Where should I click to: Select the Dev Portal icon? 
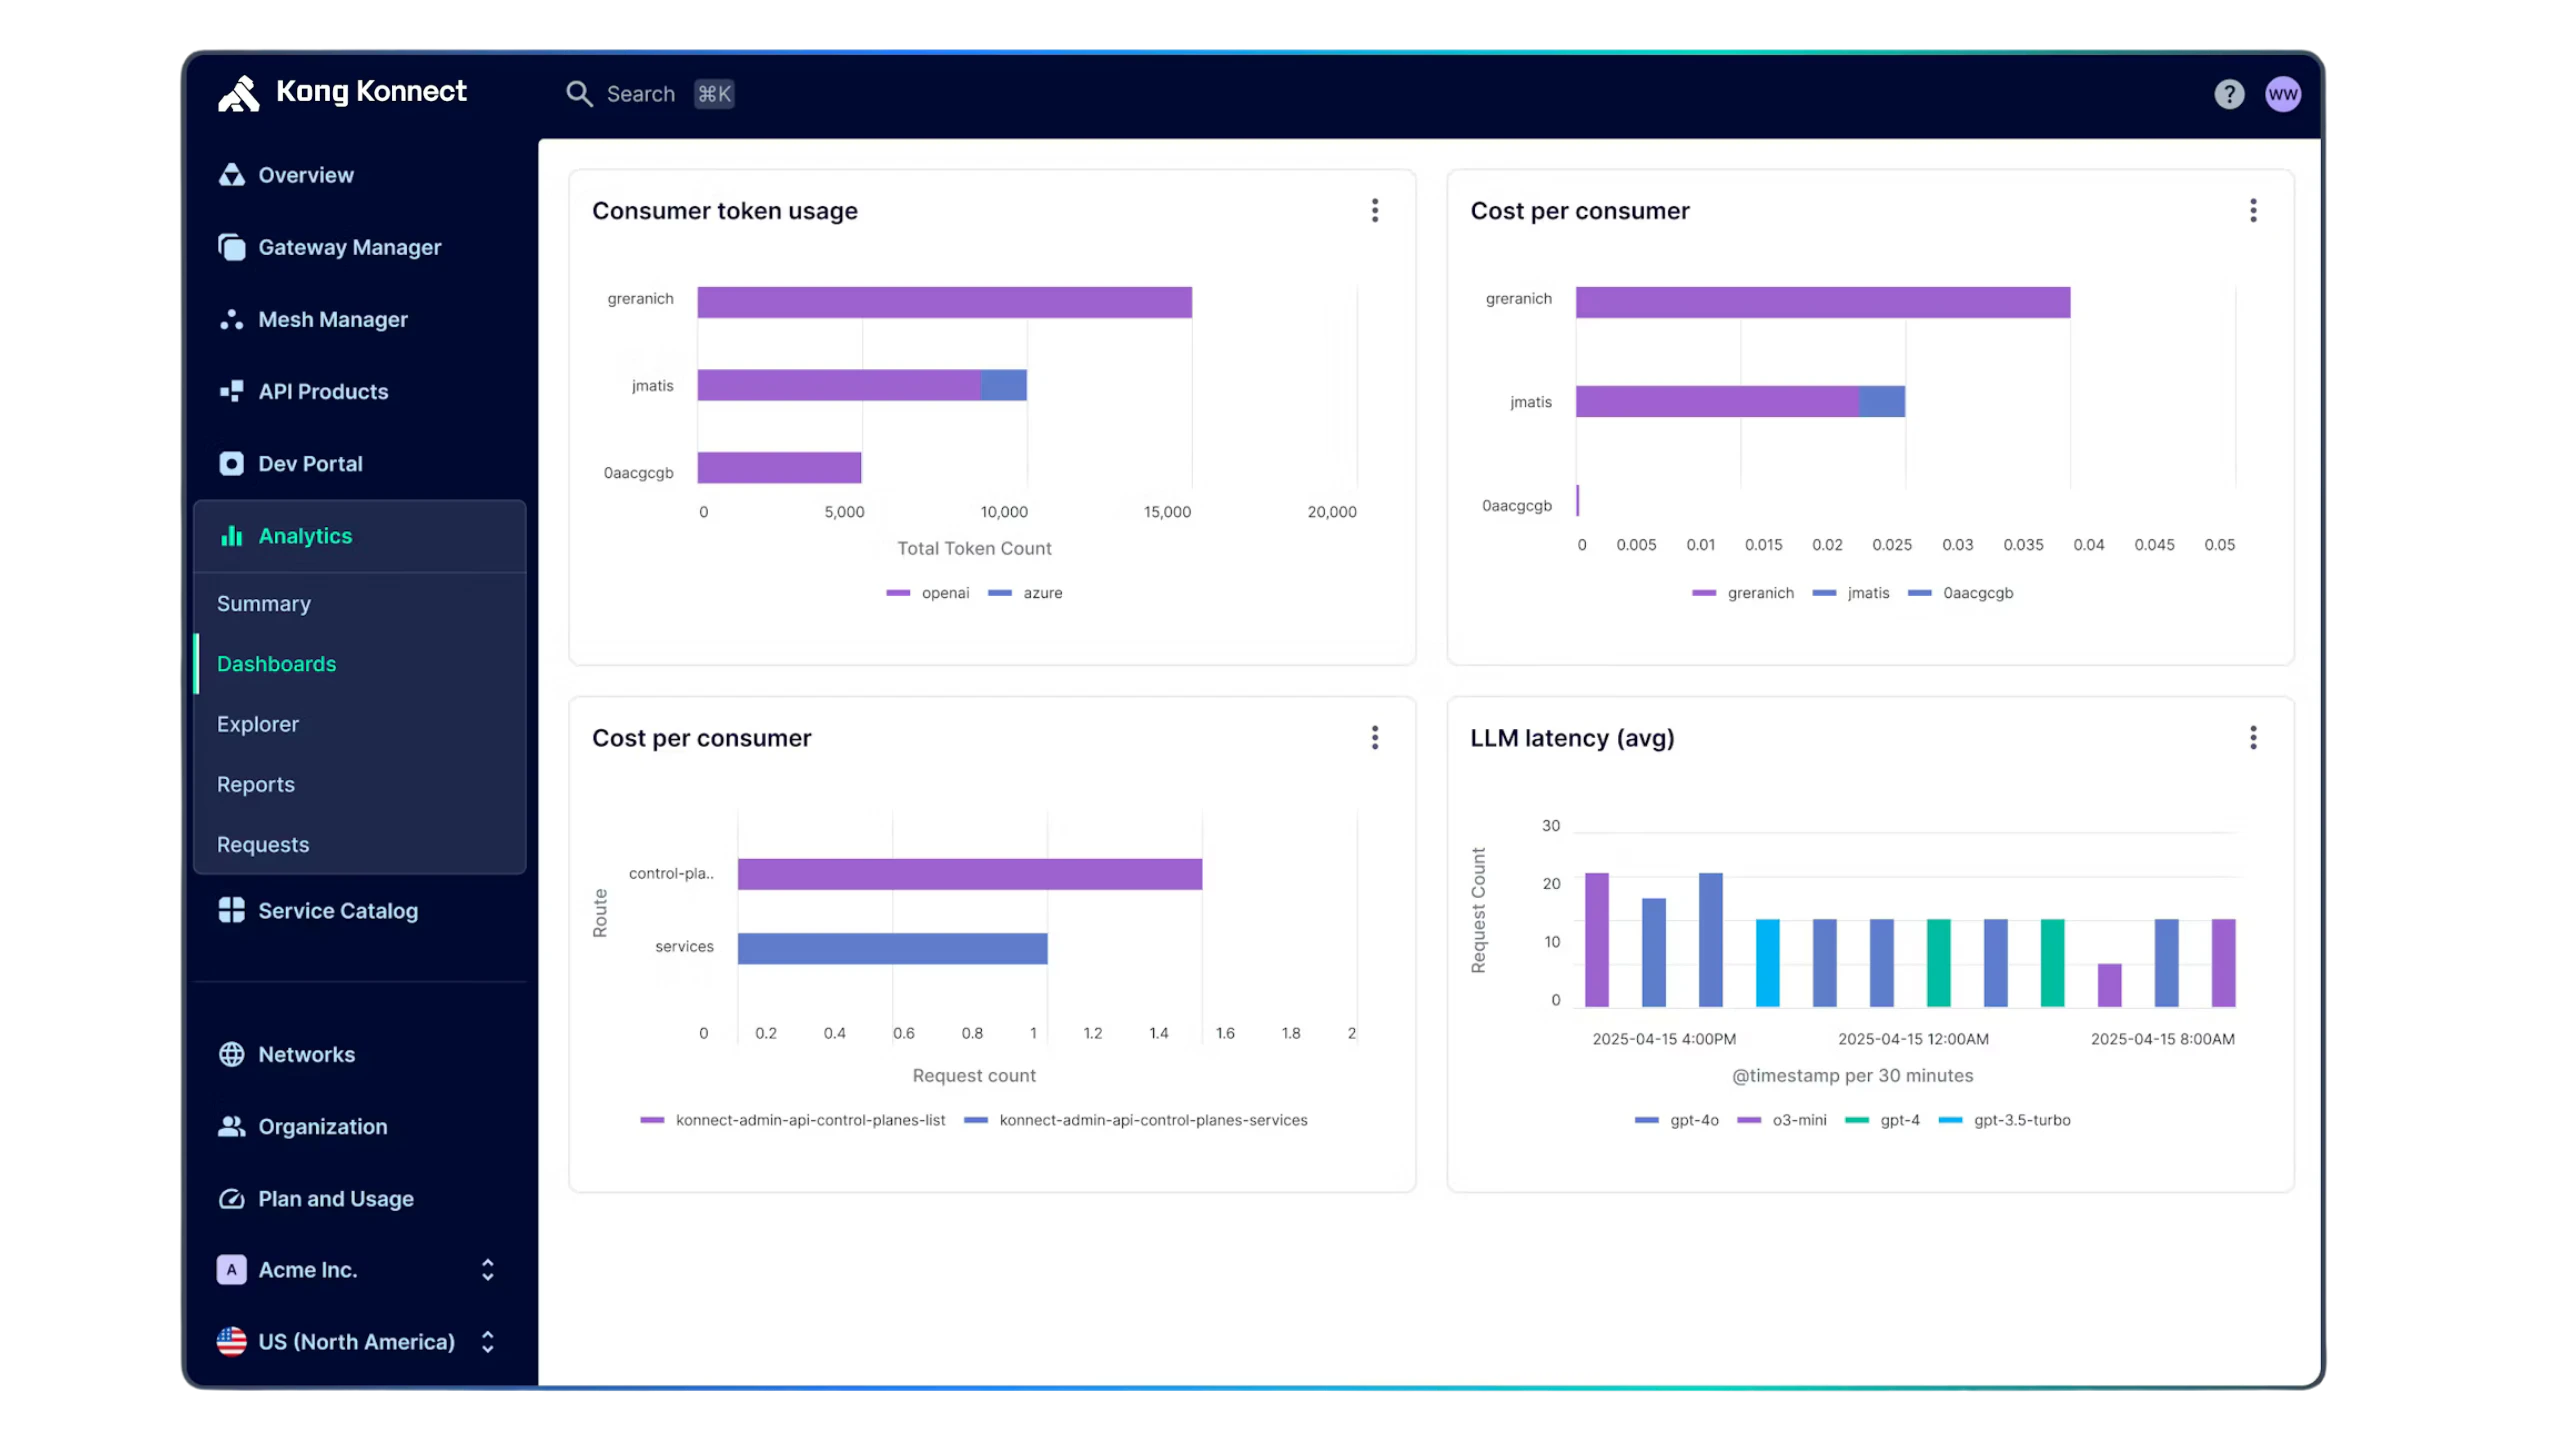[x=232, y=463]
